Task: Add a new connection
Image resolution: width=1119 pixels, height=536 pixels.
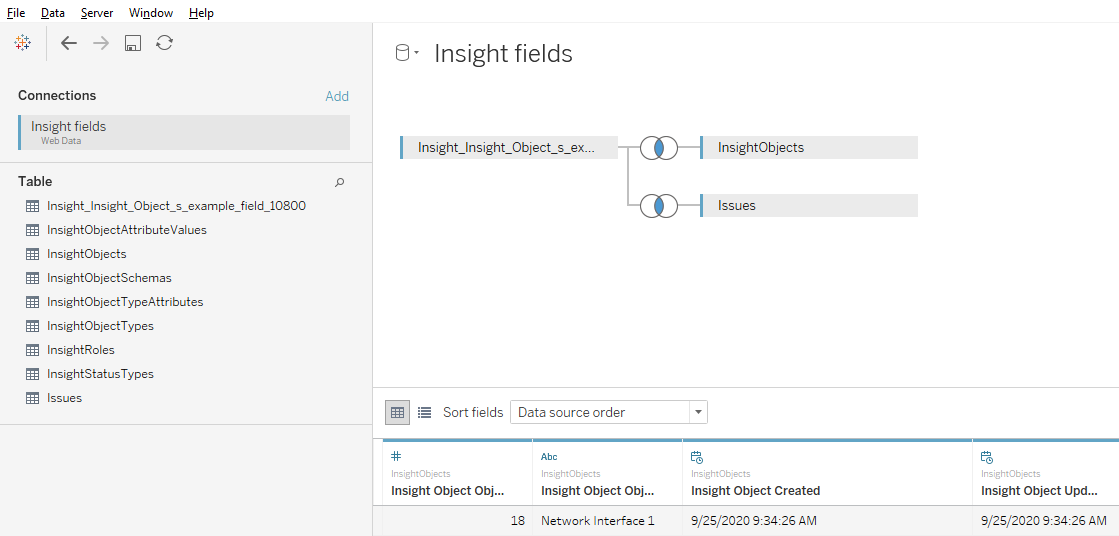Action: [337, 96]
